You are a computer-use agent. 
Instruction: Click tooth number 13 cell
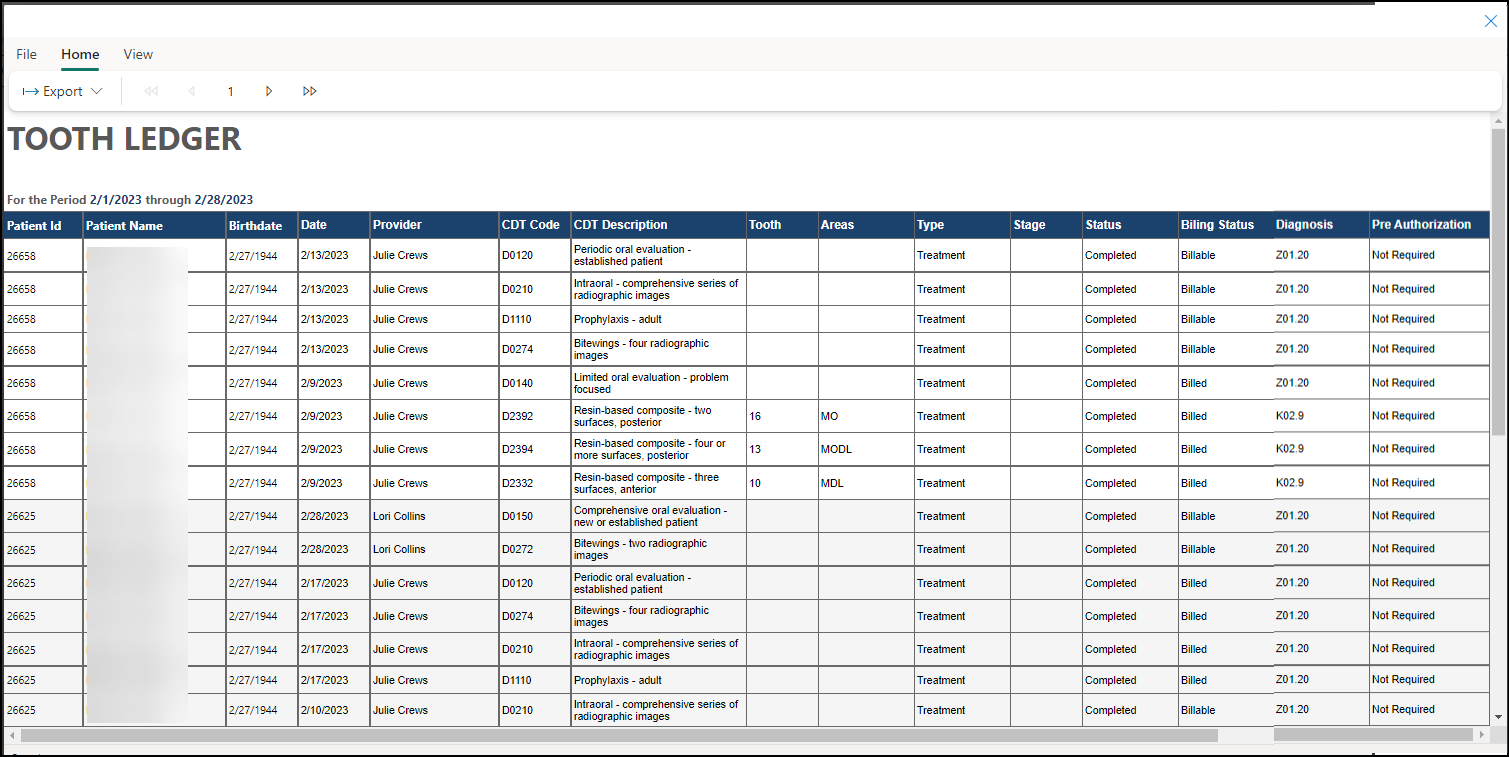pyautogui.click(x=782, y=449)
